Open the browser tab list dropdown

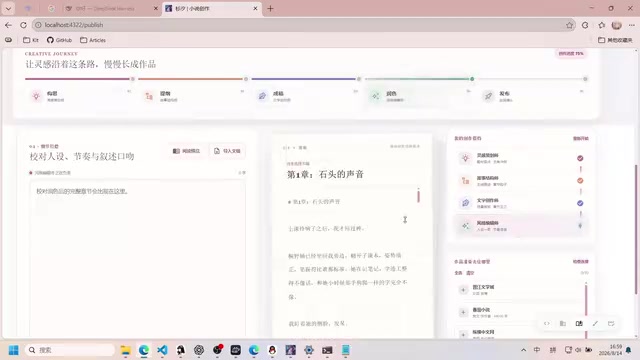(x=8, y=8)
